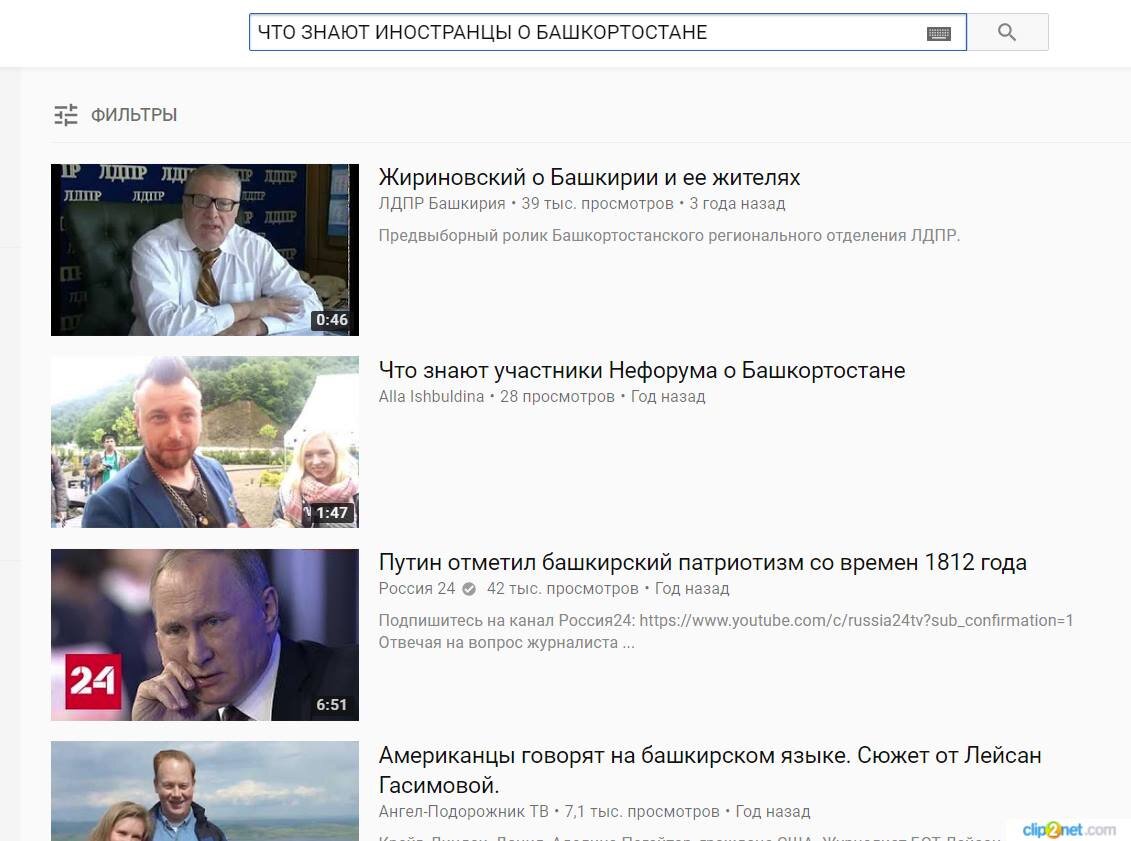Image resolution: width=1131 pixels, height=841 pixels.
Task: Click the magnifying glass search button
Action: (x=1007, y=32)
